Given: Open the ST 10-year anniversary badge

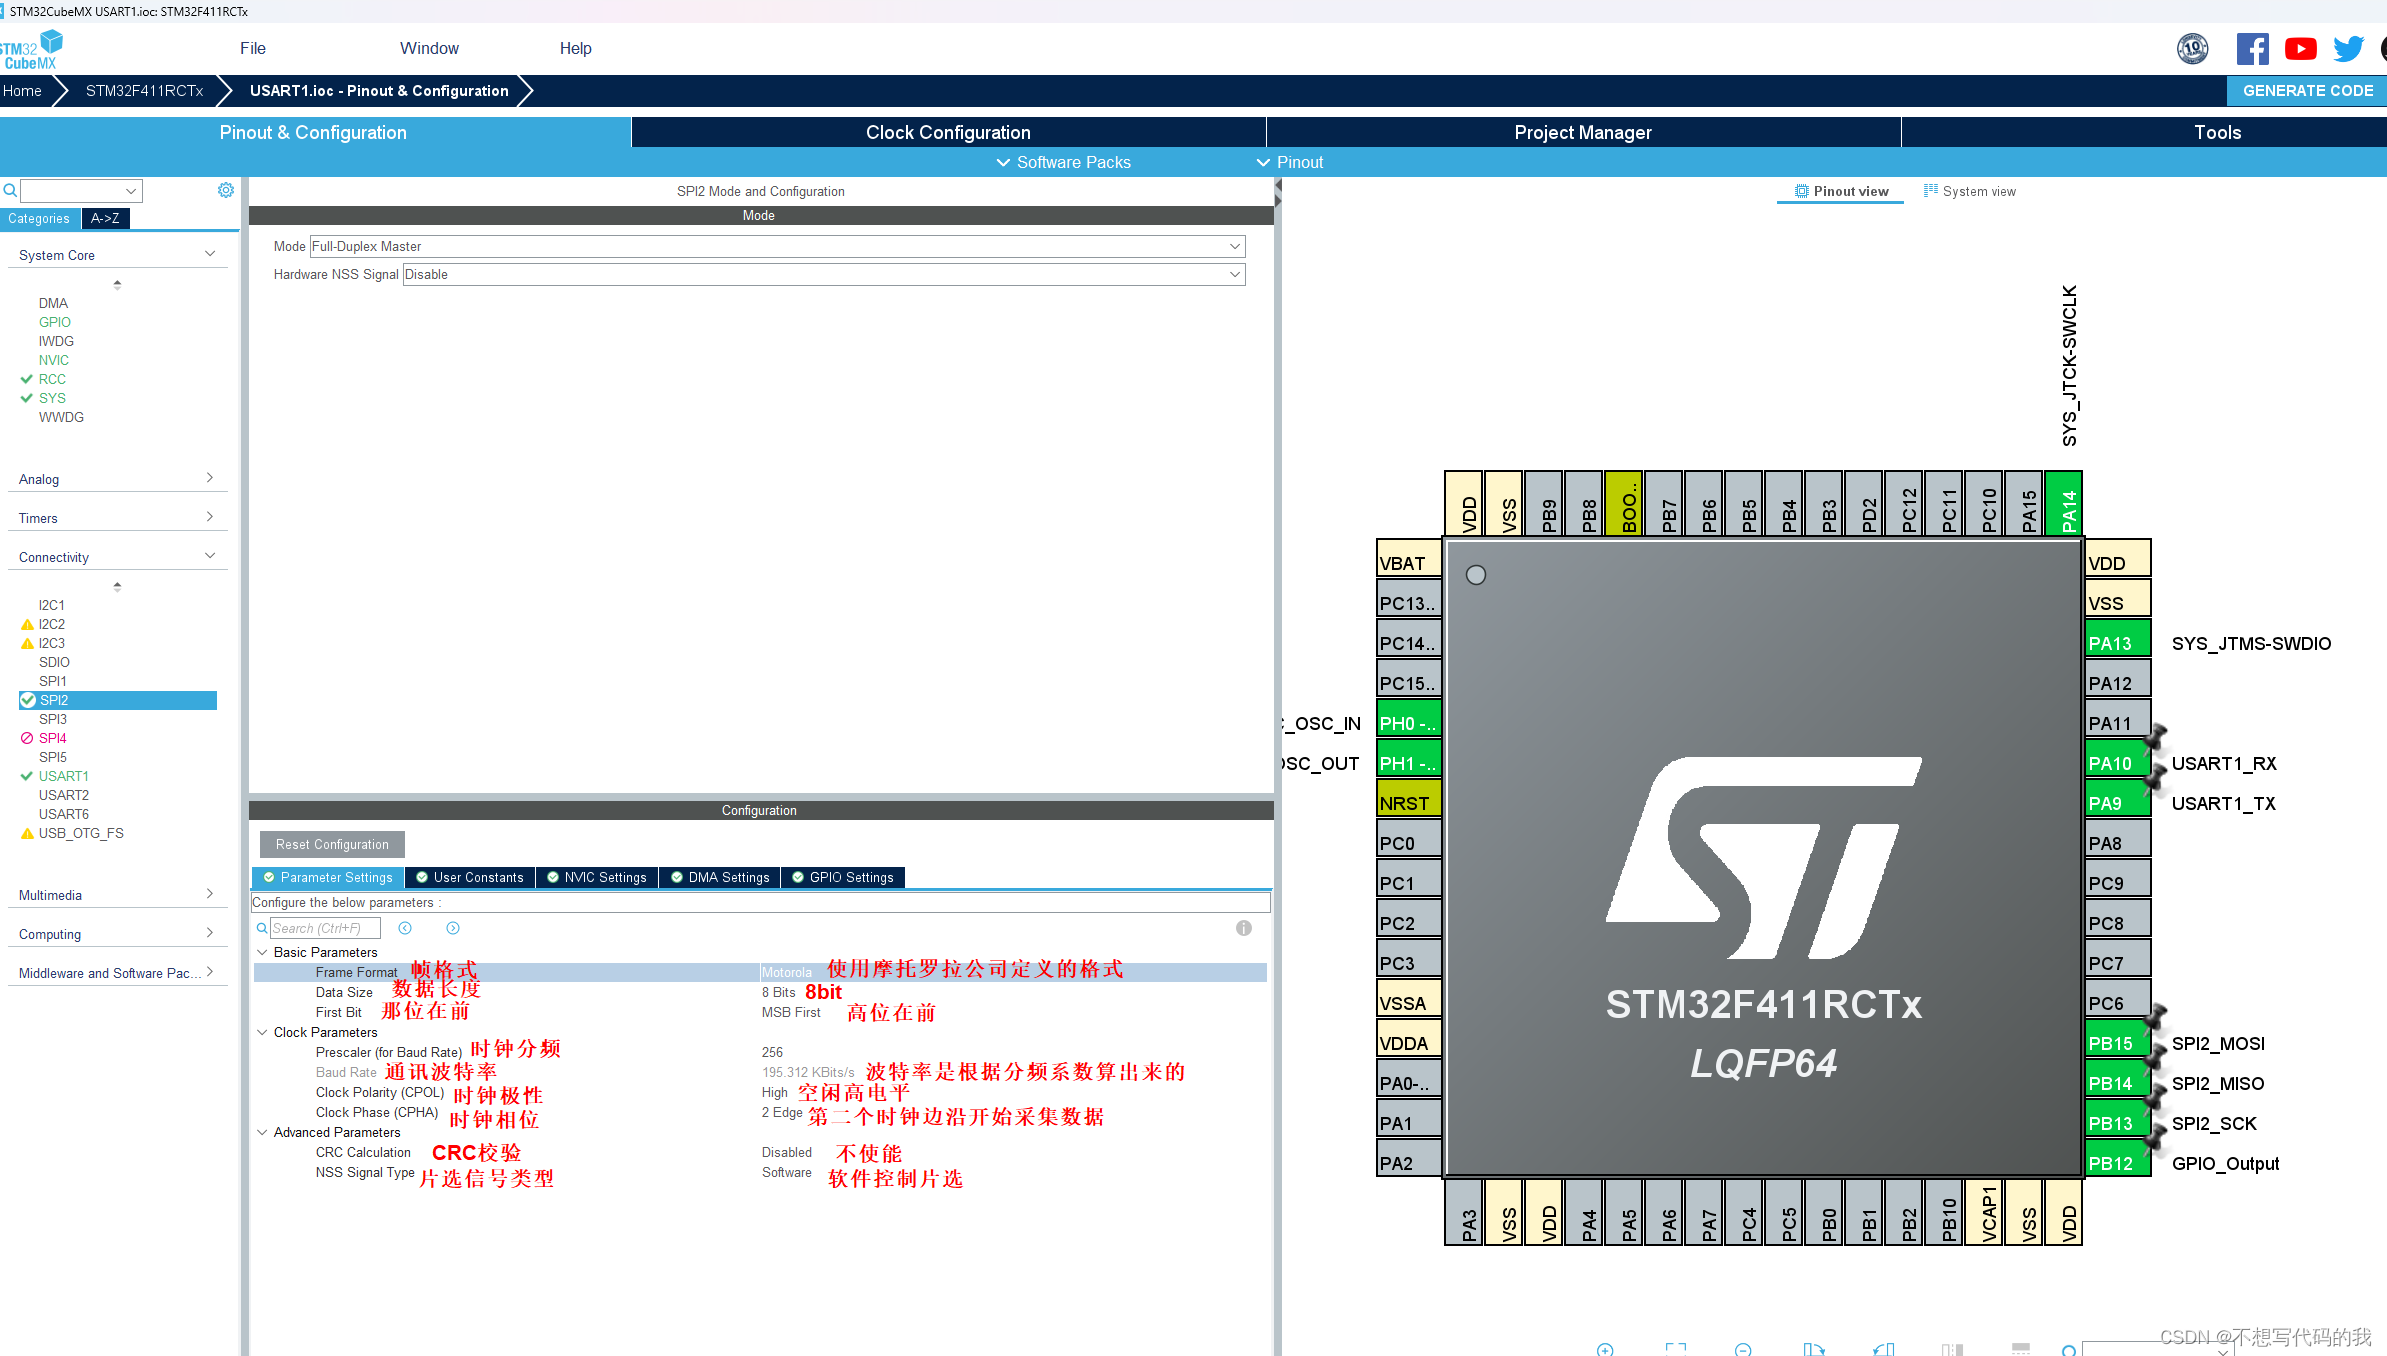Looking at the screenshot, I should coord(2192,48).
